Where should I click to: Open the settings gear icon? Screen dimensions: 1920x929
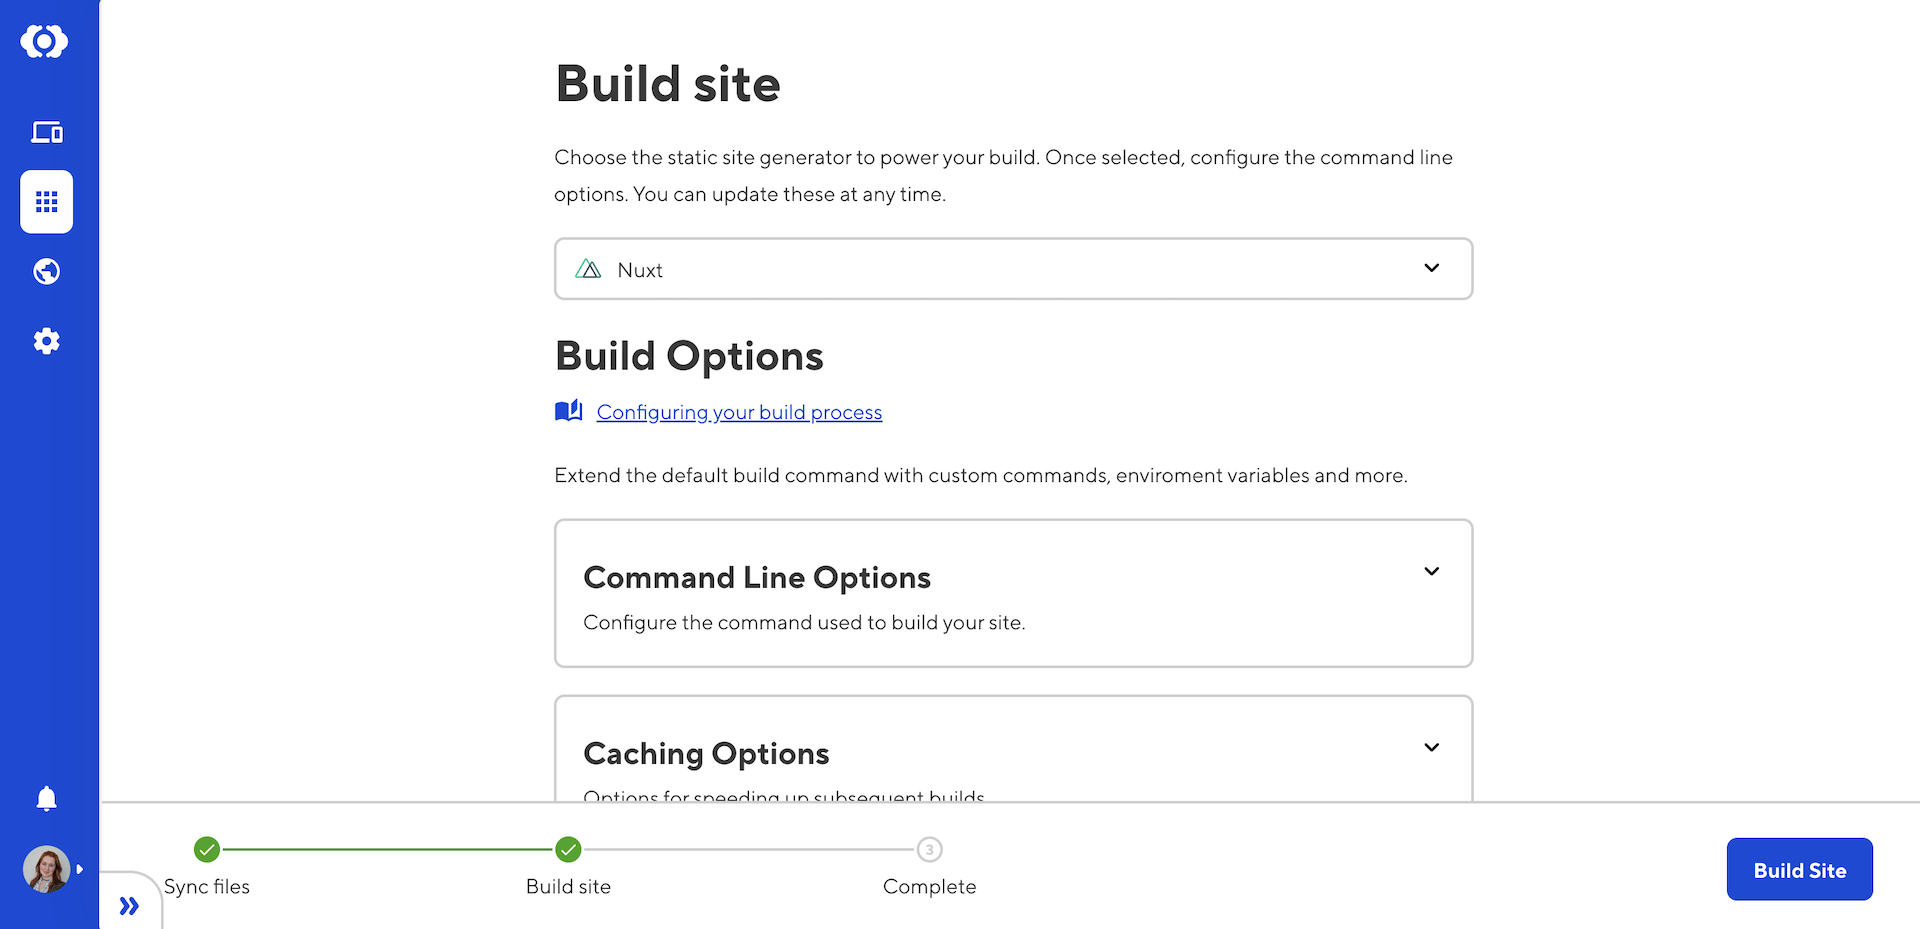pos(47,342)
